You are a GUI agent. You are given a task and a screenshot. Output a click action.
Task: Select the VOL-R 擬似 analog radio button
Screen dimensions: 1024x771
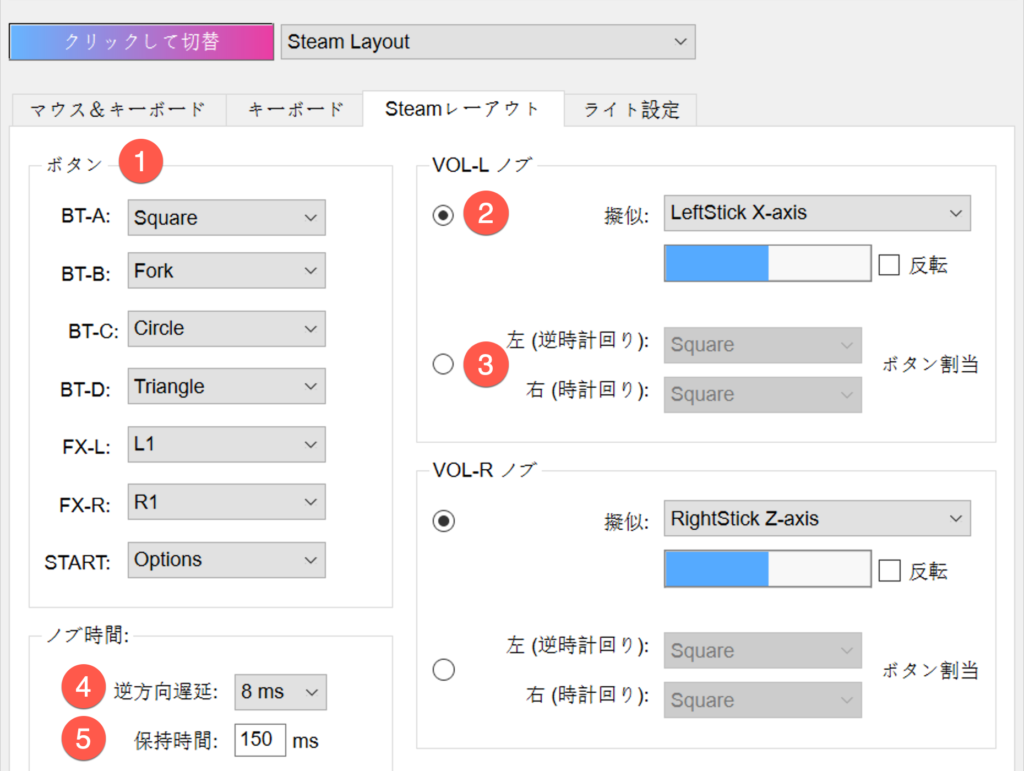click(x=443, y=521)
